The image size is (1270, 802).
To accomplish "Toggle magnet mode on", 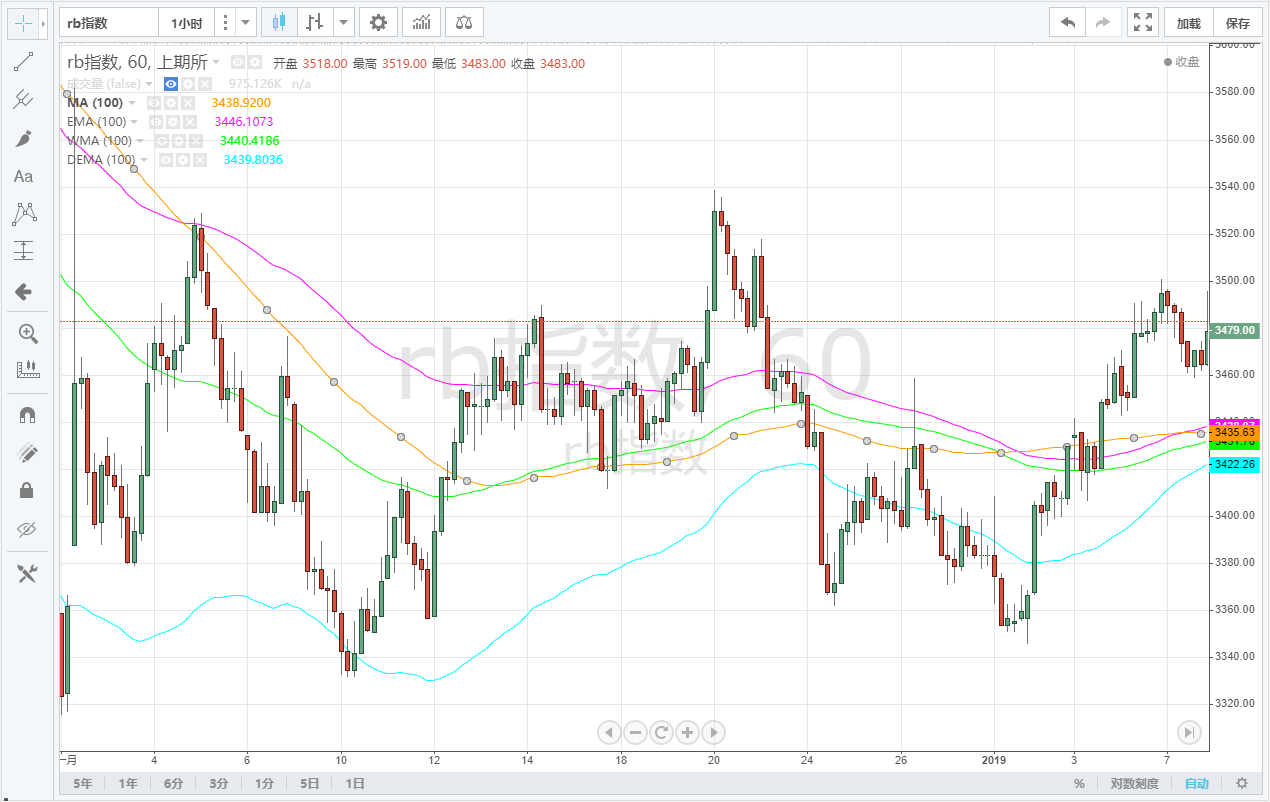I will [x=28, y=414].
